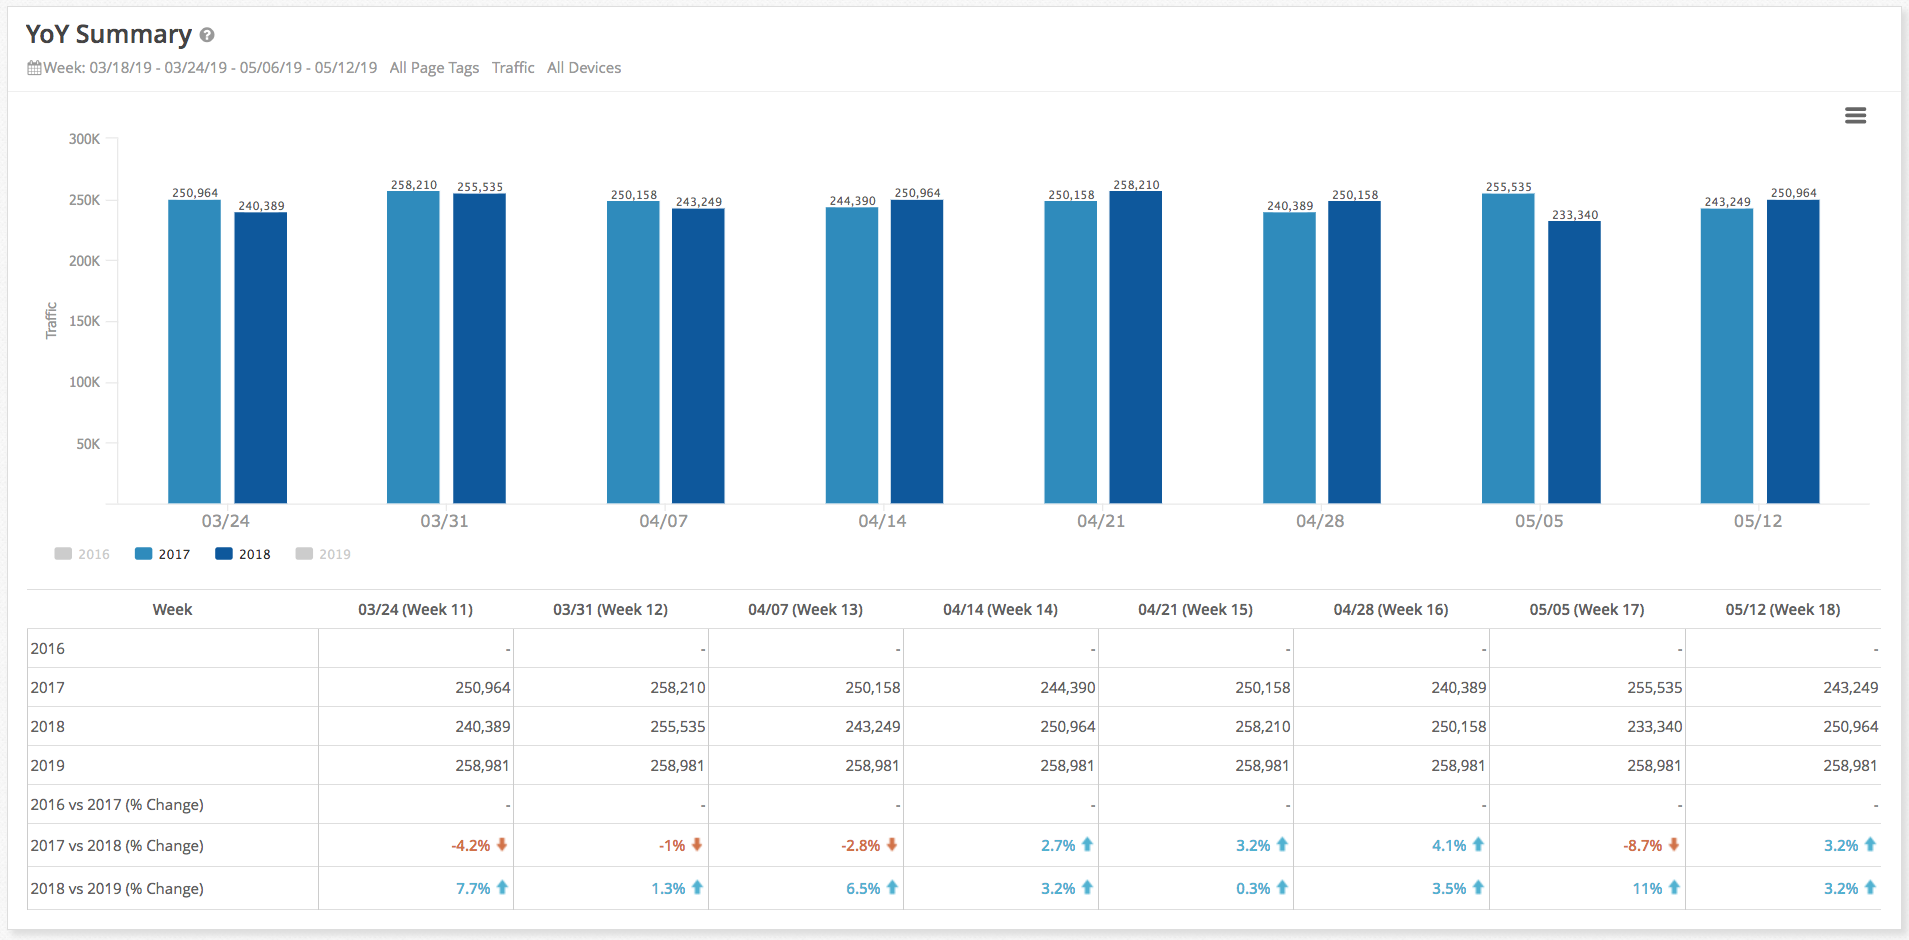Open the All Devices filter
This screenshot has width=1909, height=940.
click(584, 68)
